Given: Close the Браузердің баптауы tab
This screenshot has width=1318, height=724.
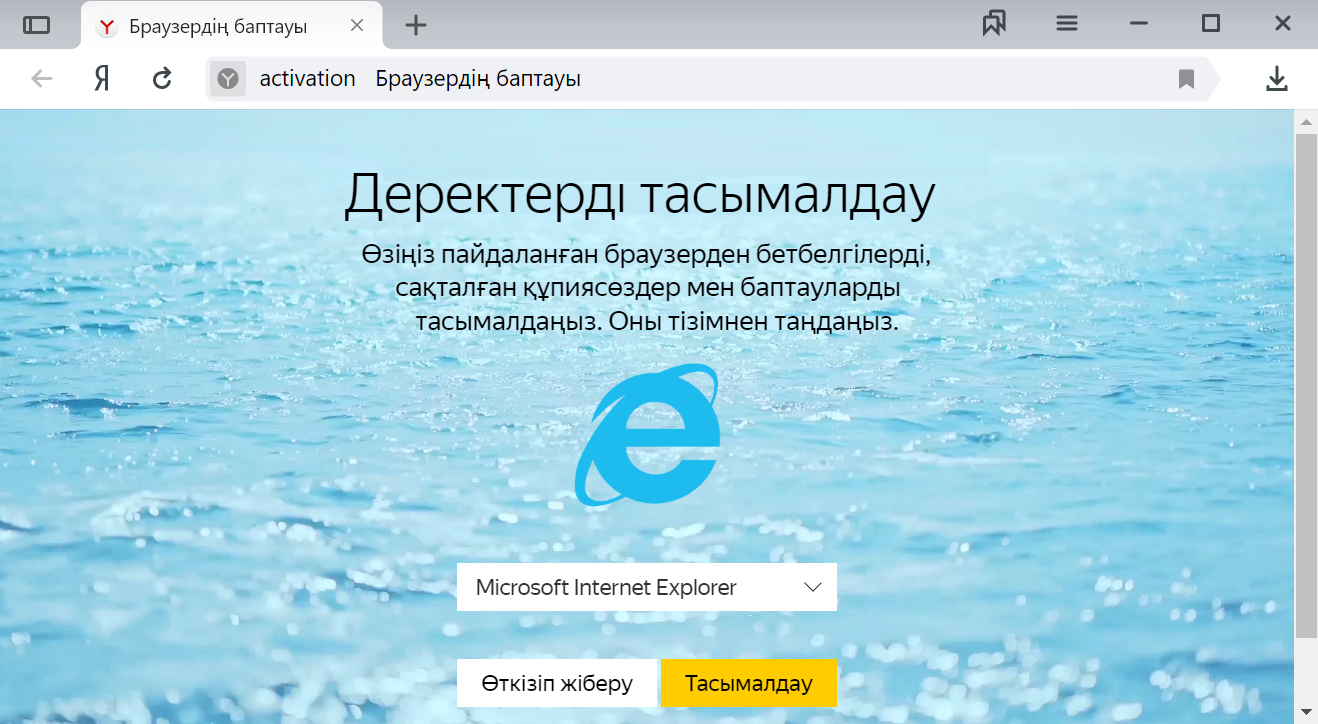Looking at the screenshot, I should click(x=357, y=25).
